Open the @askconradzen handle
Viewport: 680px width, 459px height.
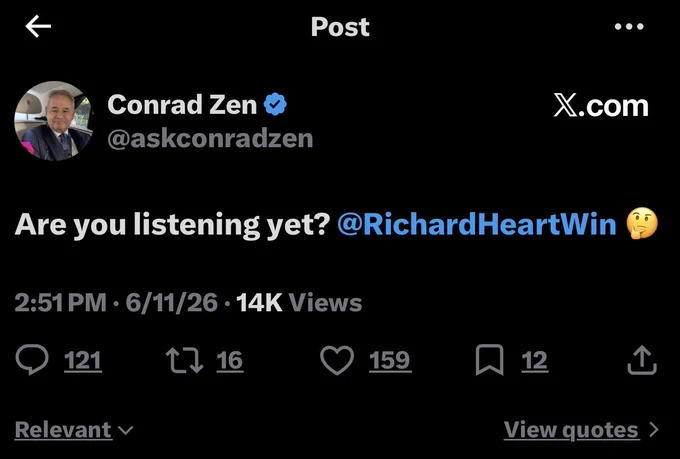(x=210, y=138)
